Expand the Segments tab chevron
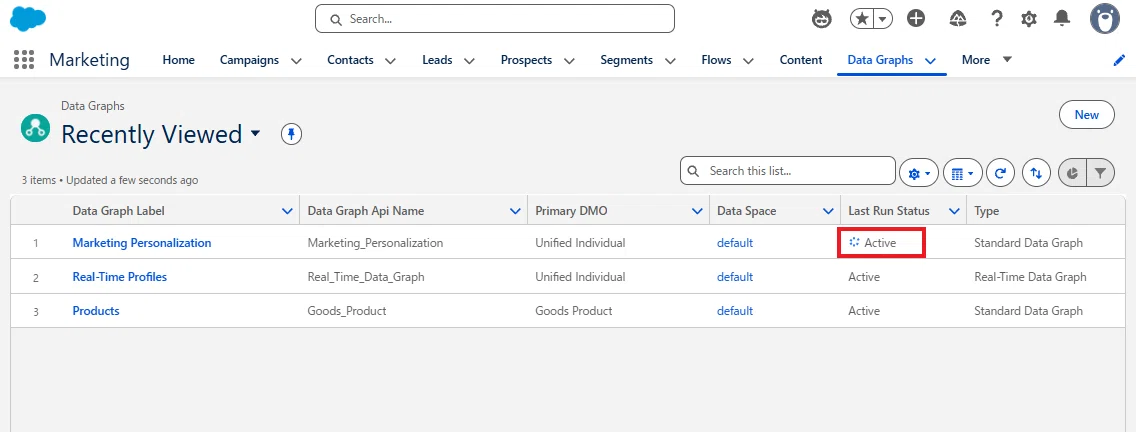1136x432 pixels. (x=670, y=61)
